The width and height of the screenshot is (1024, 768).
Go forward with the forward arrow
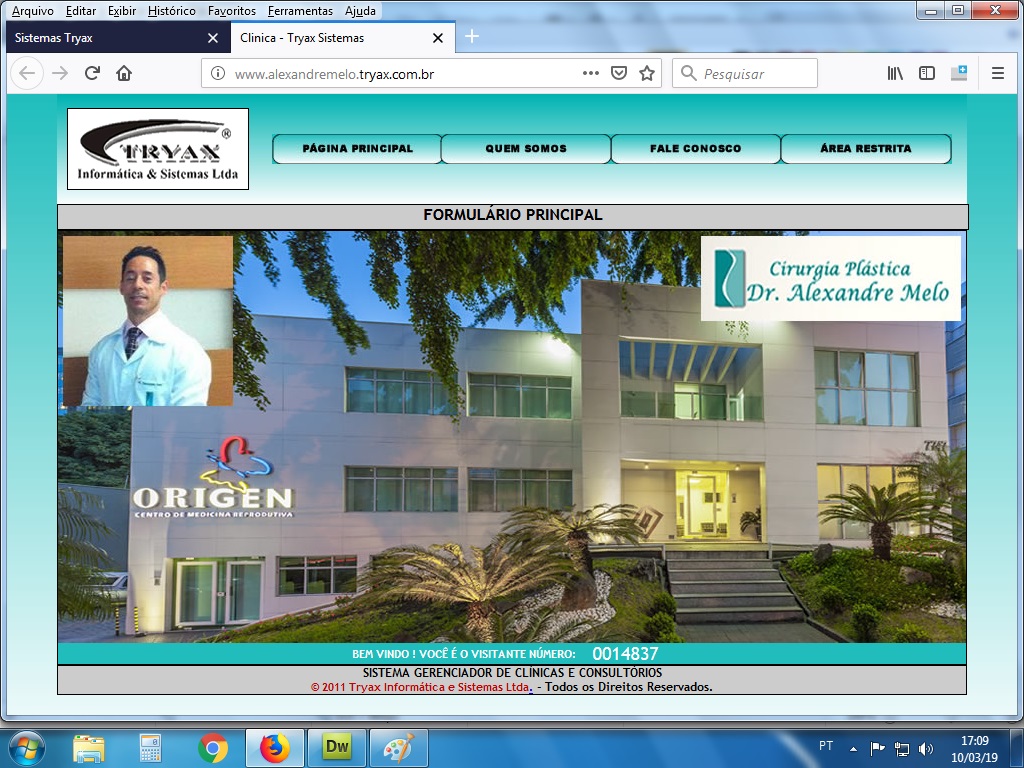tap(60, 73)
